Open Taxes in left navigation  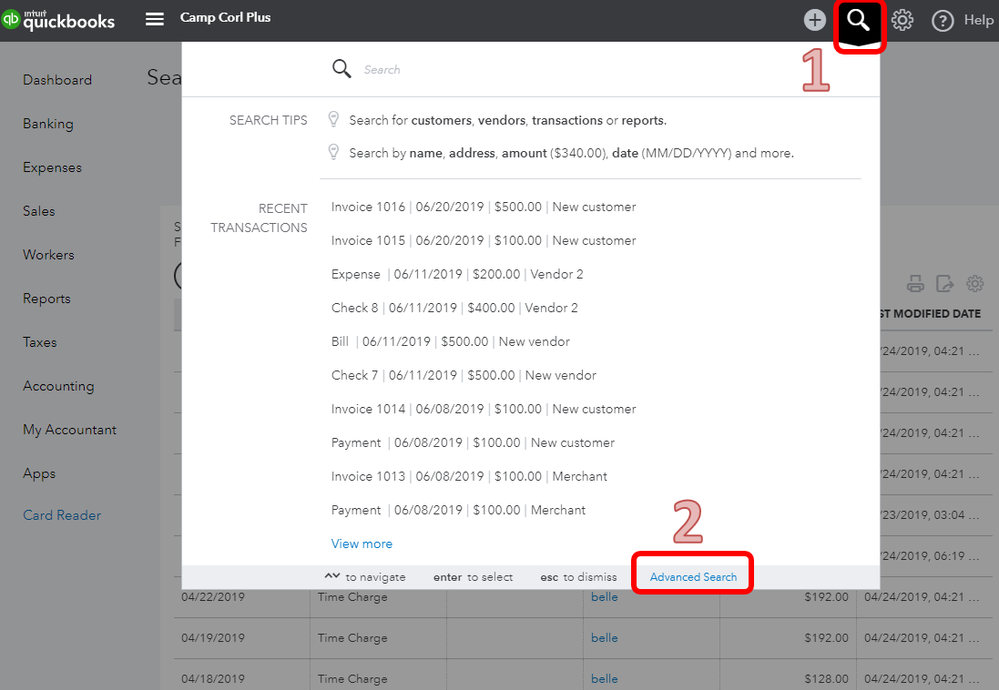pyautogui.click(x=40, y=342)
